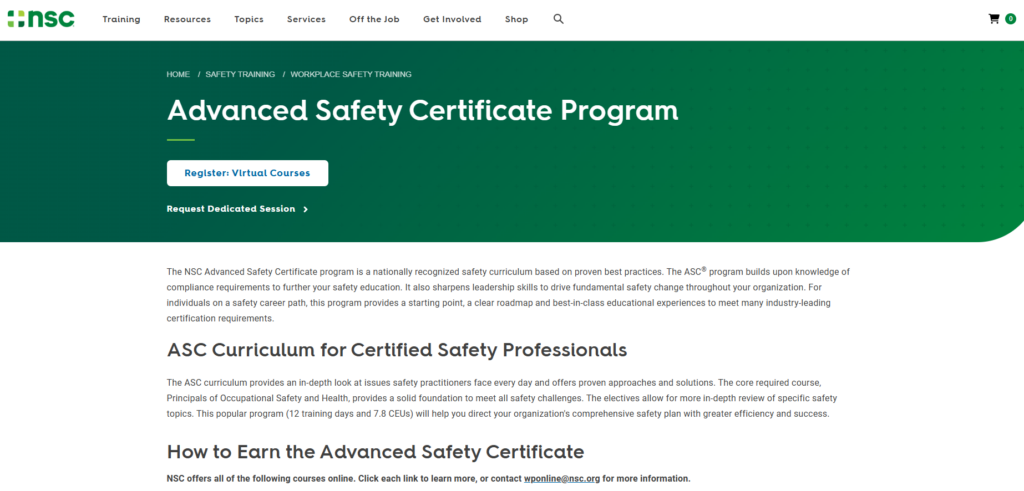1024x491 pixels.
Task: Open the Services menu
Action: coord(306,20)
